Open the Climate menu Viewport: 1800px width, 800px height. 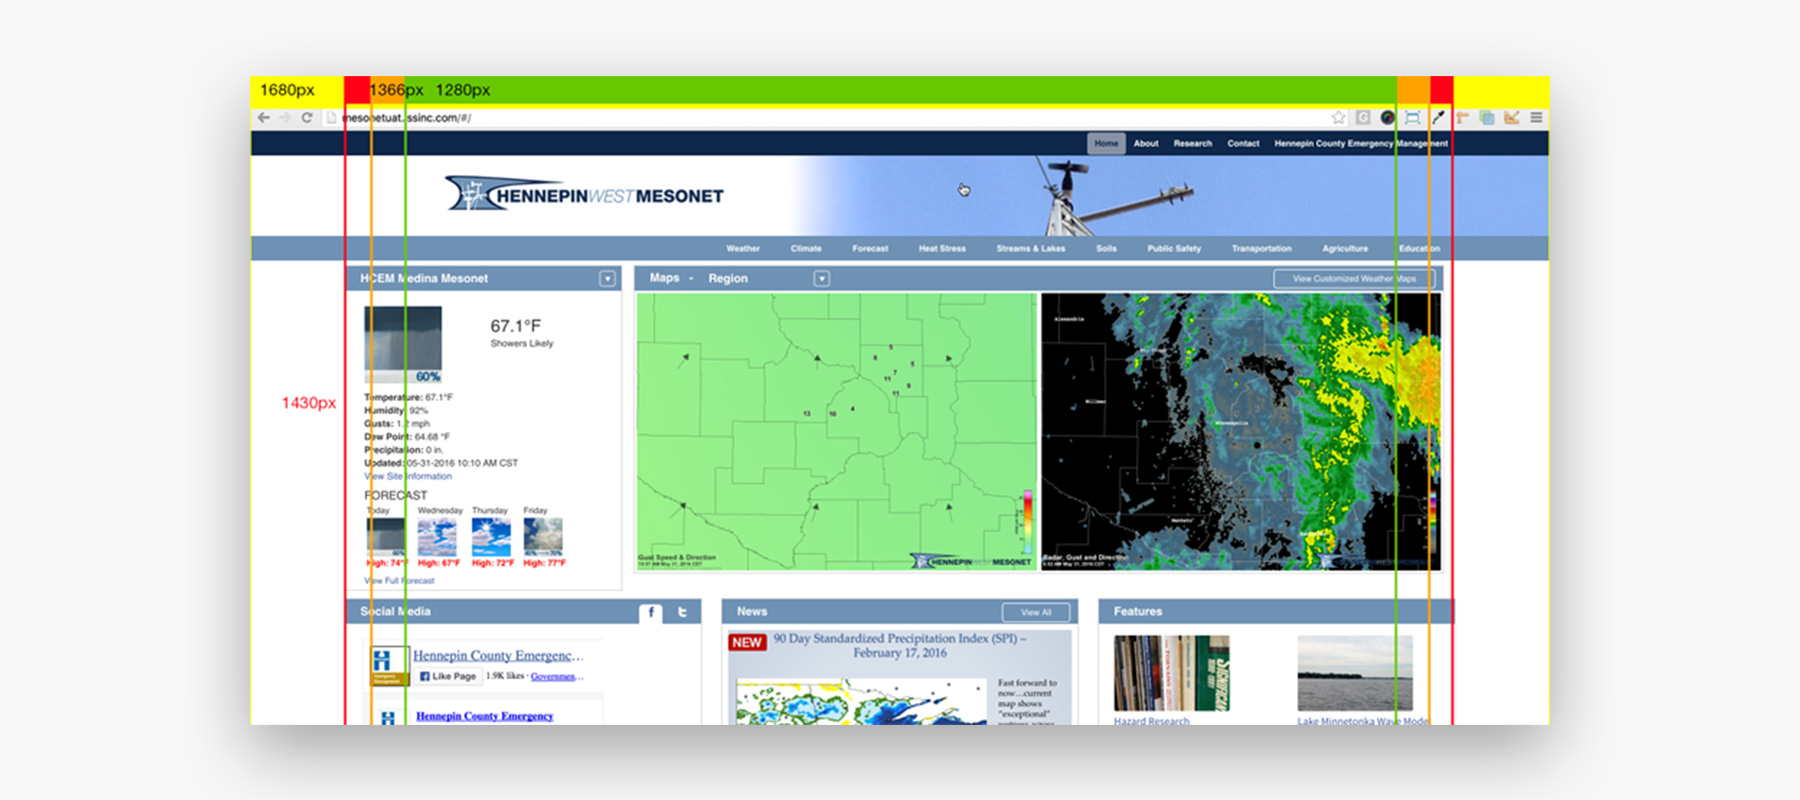point(806,249)
